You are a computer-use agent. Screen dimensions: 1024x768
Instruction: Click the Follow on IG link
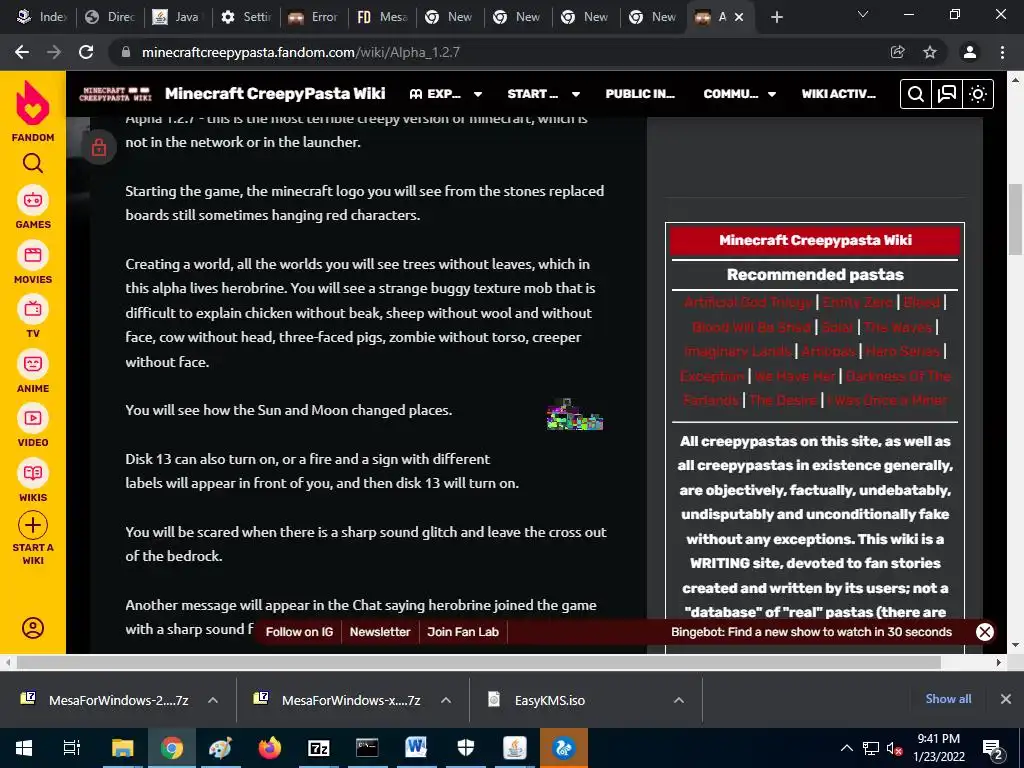coord(299,632)
